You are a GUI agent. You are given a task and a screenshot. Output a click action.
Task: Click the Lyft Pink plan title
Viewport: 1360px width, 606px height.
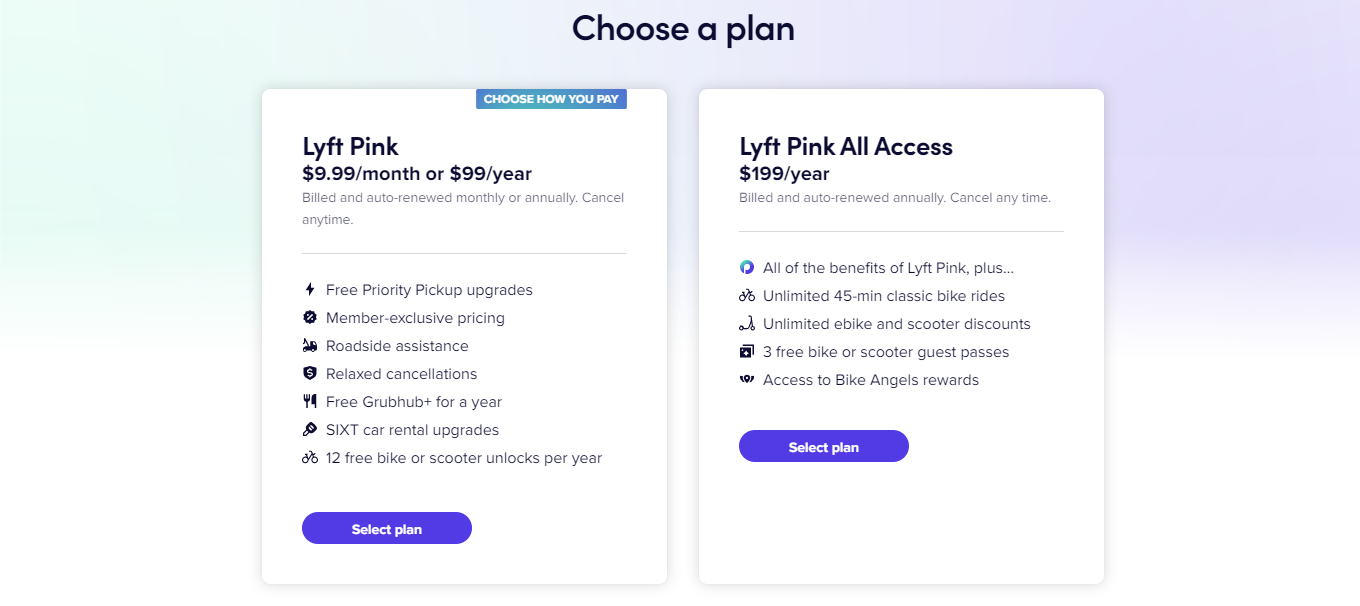[350, 146]
